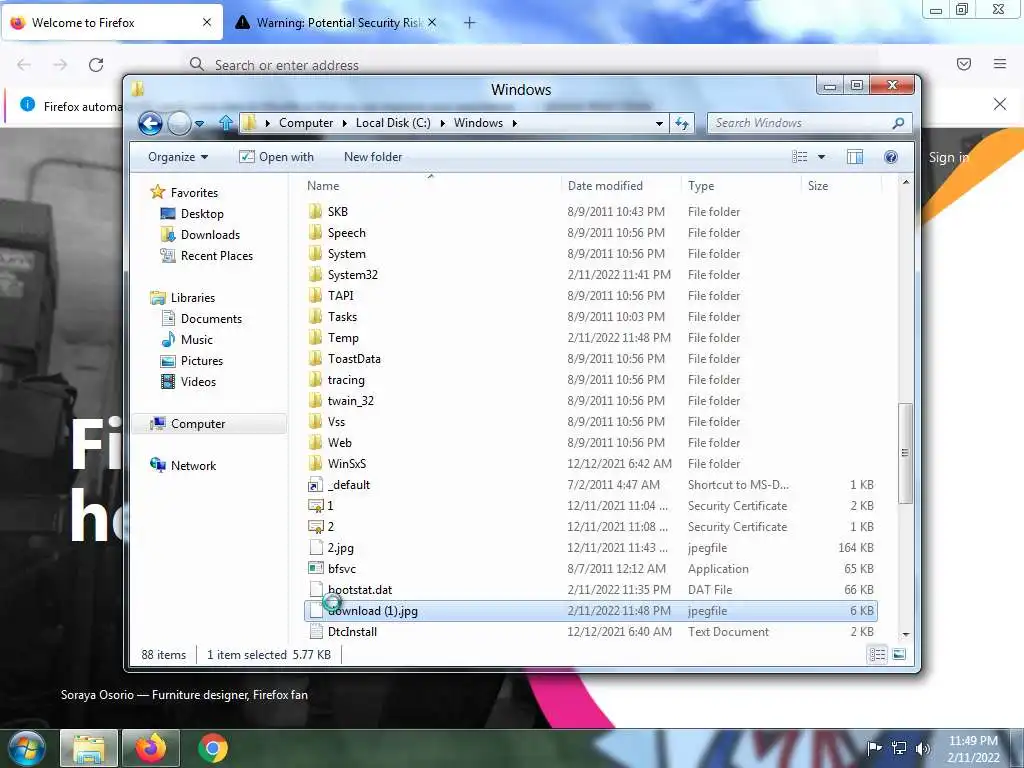Select the _default shortcut file icon
1024x768 pixels.
tap(315, 485)
